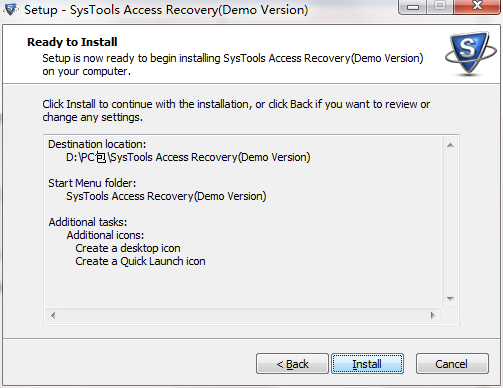Cancel the setup wizard
The image size is (503, 388).
[452, 364]
